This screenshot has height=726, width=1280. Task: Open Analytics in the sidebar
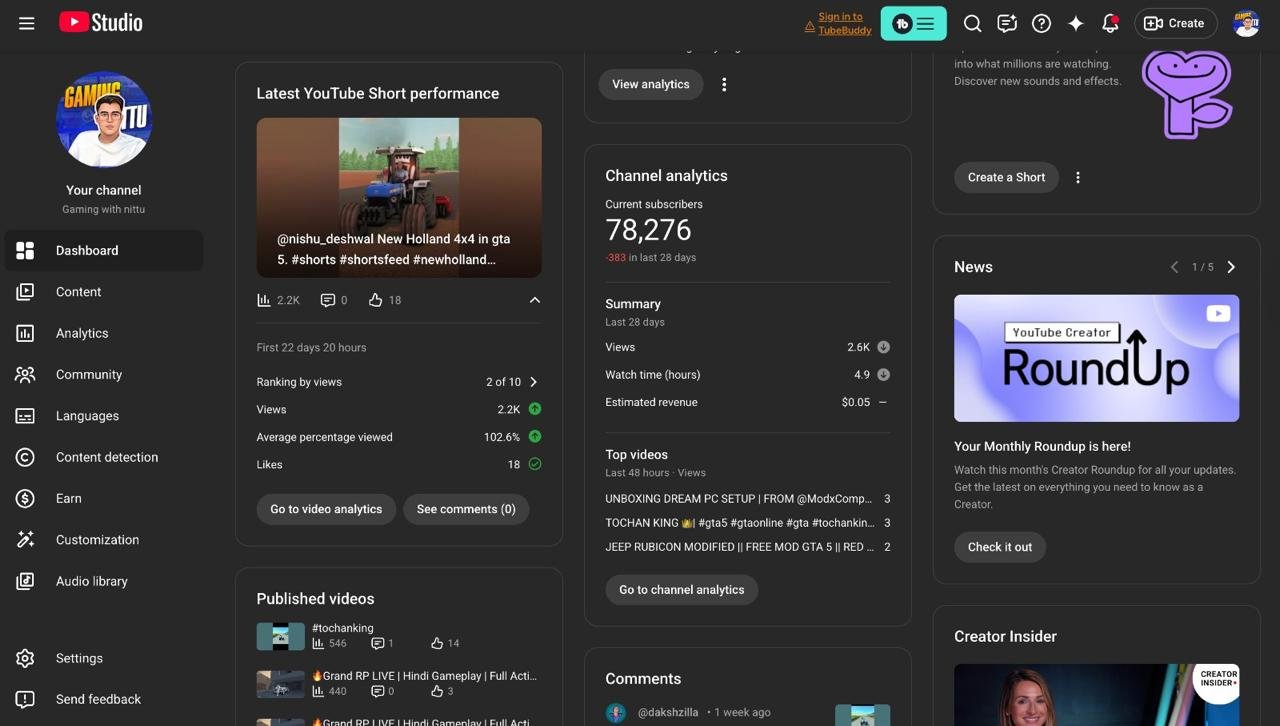click(x=82, y=333)
